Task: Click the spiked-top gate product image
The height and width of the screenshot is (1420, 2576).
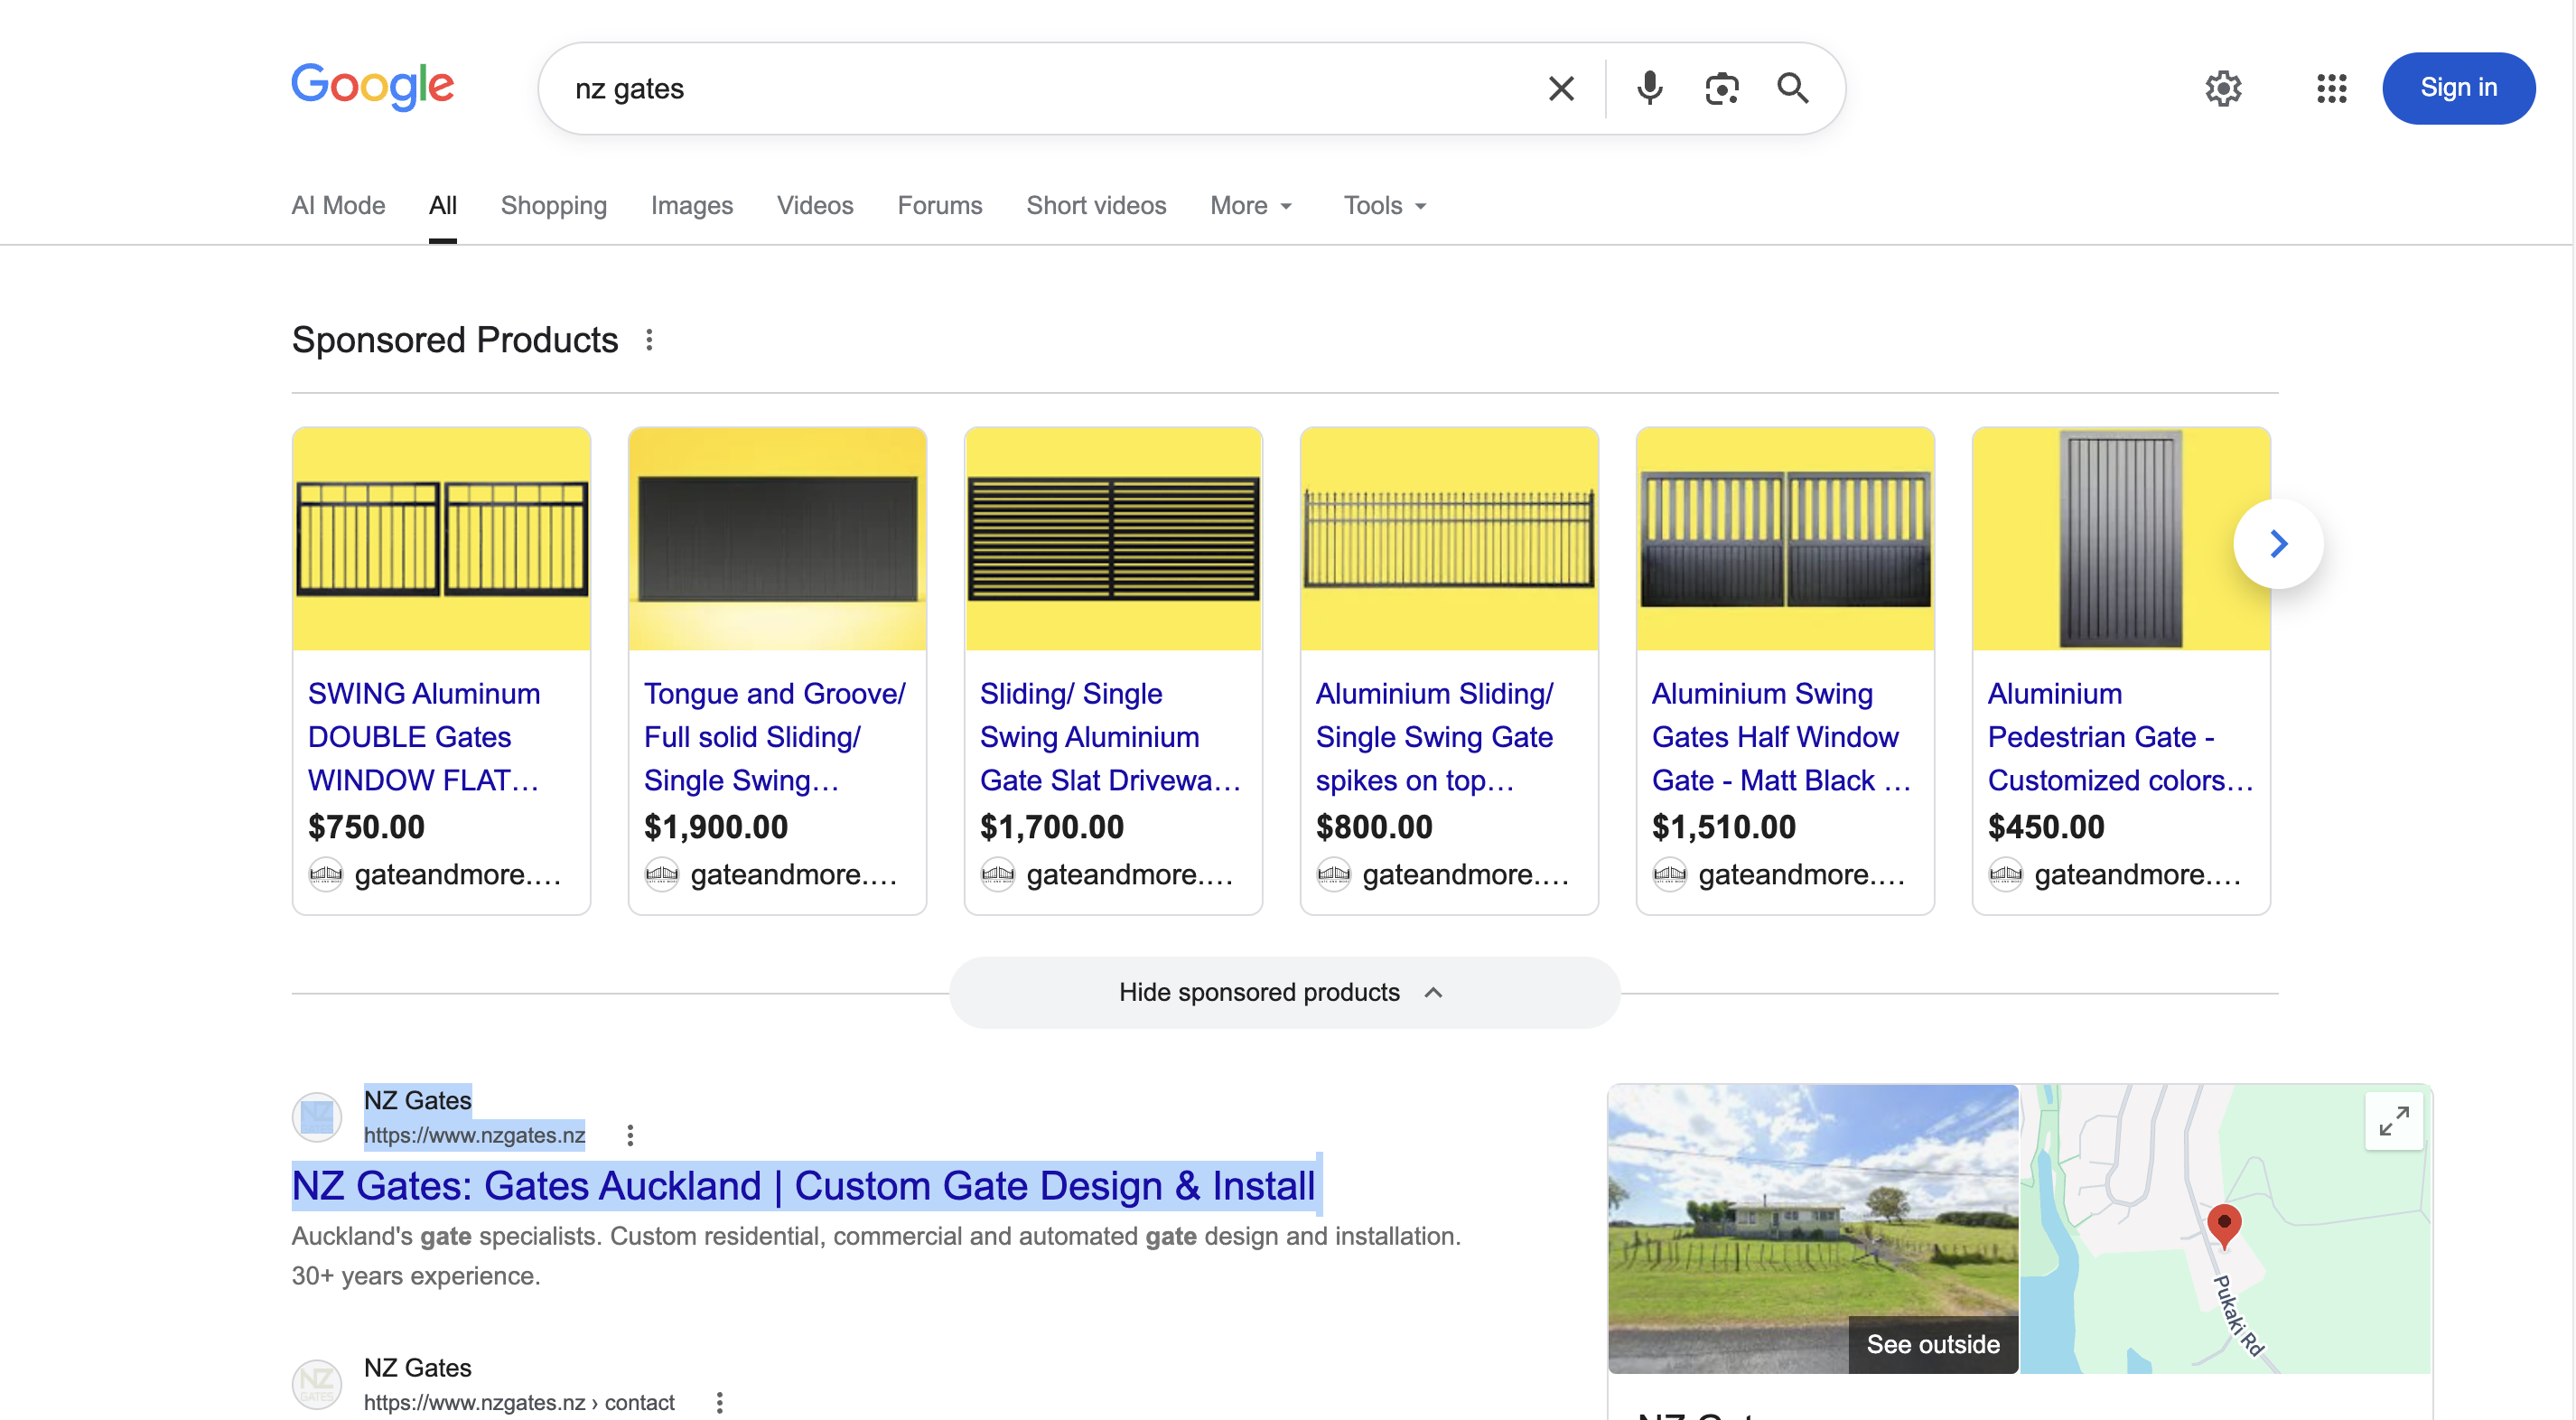Action: pos(1449,538)
